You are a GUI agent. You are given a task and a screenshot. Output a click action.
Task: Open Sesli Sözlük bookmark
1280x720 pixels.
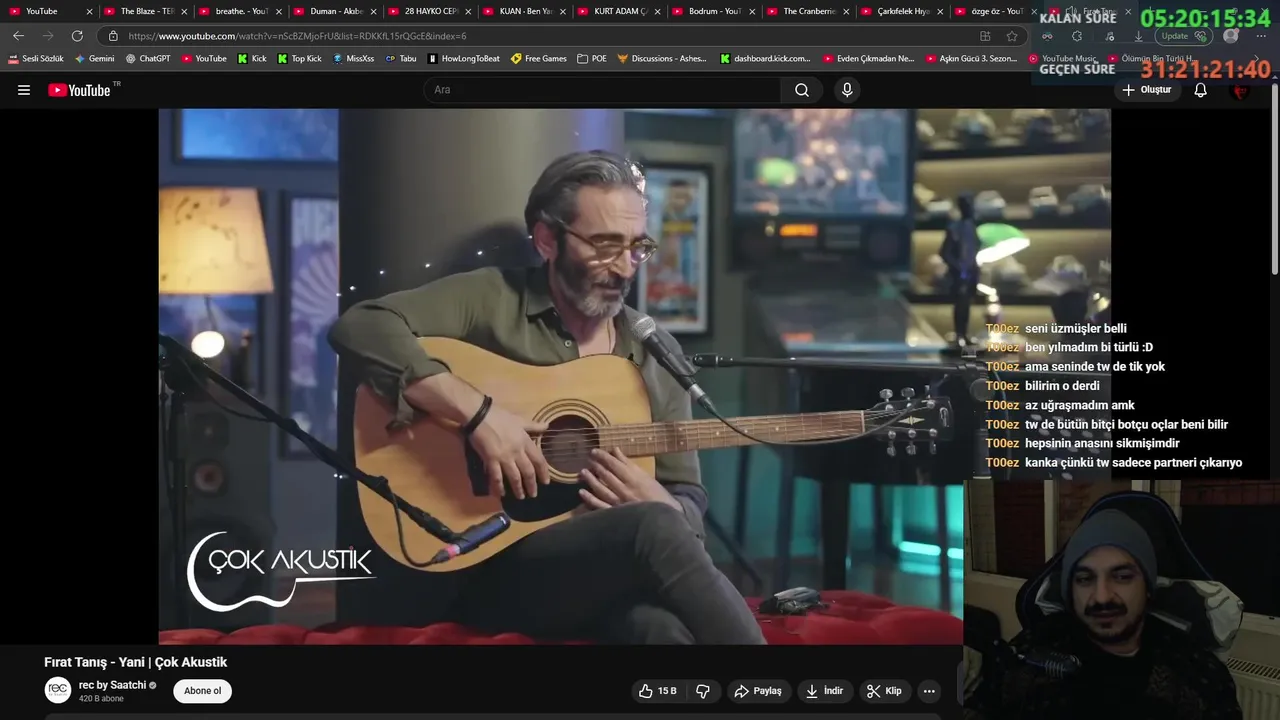(36, 59)
